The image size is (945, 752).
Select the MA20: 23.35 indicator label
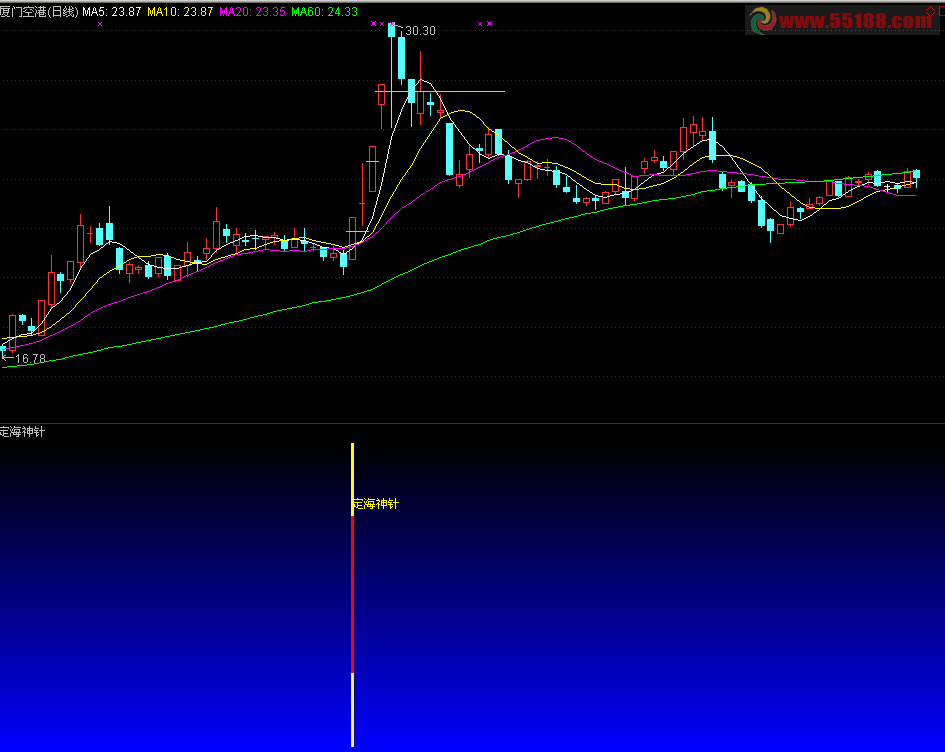coord(253,11)
